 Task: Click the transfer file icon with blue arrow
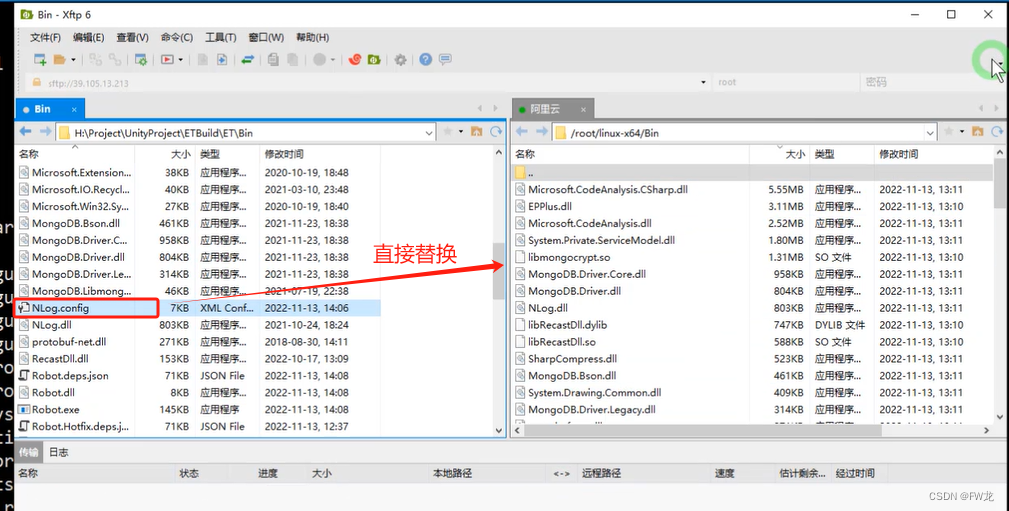(x=221, y=60)
